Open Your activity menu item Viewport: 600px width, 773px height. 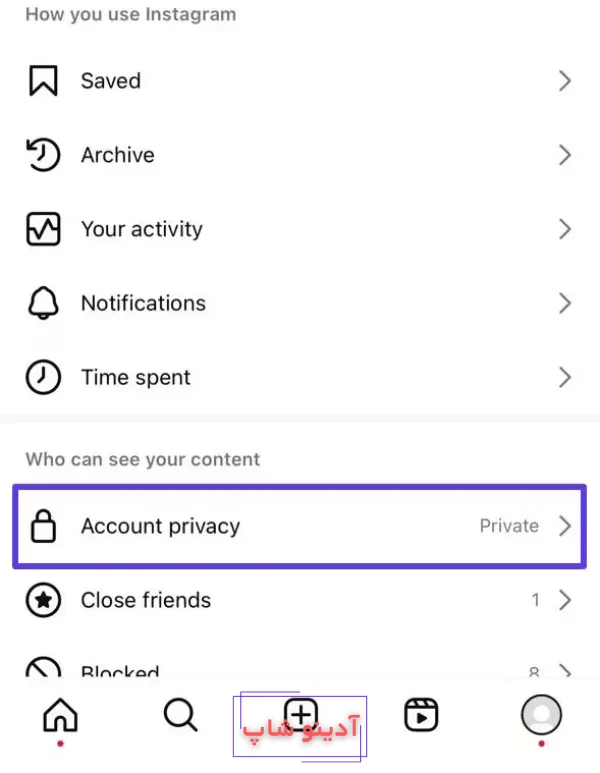tap(142, 229)
